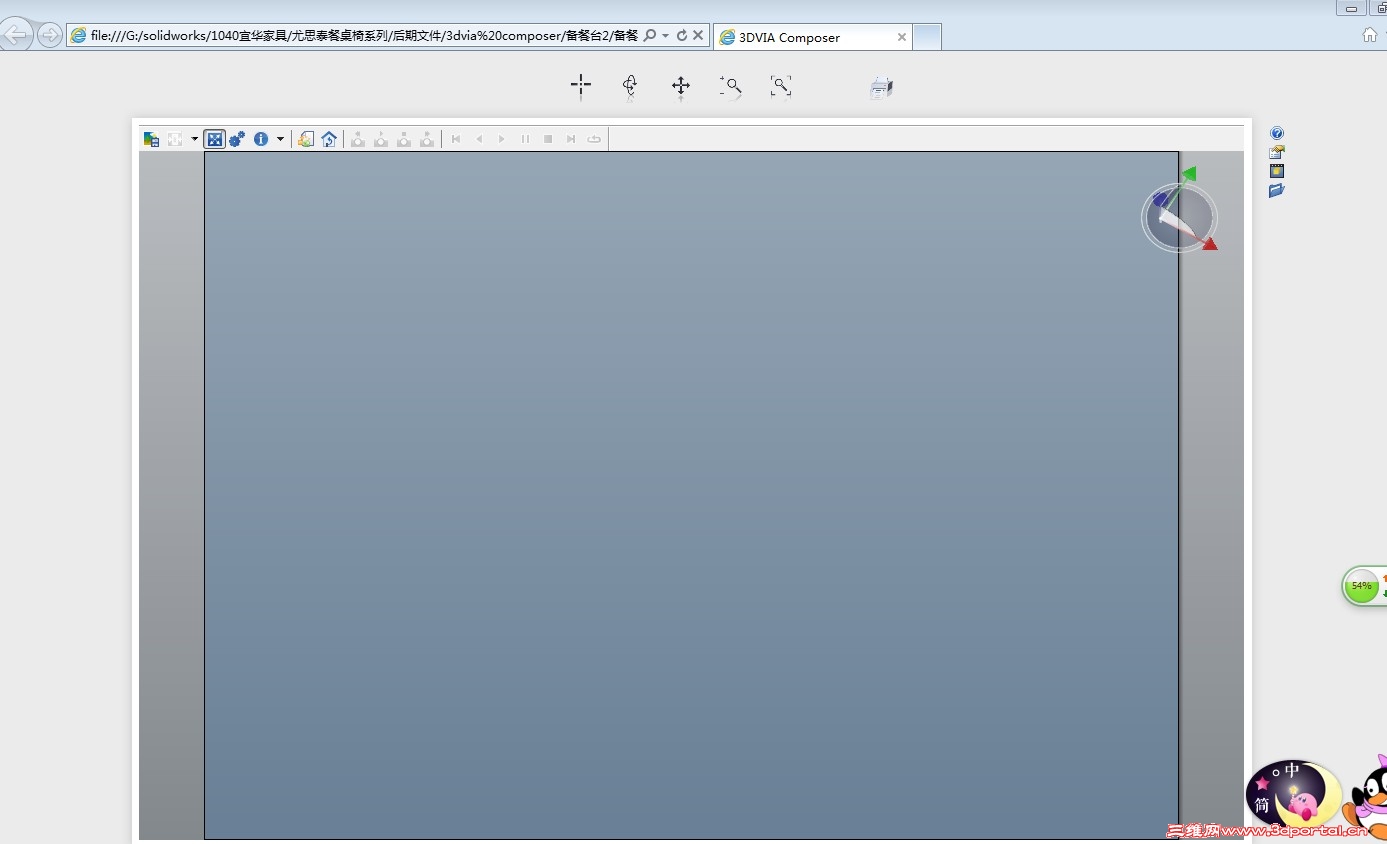This screenshot has width=1387, height=844.
Task: Click the file path address bar
Action: coord(364,35)
